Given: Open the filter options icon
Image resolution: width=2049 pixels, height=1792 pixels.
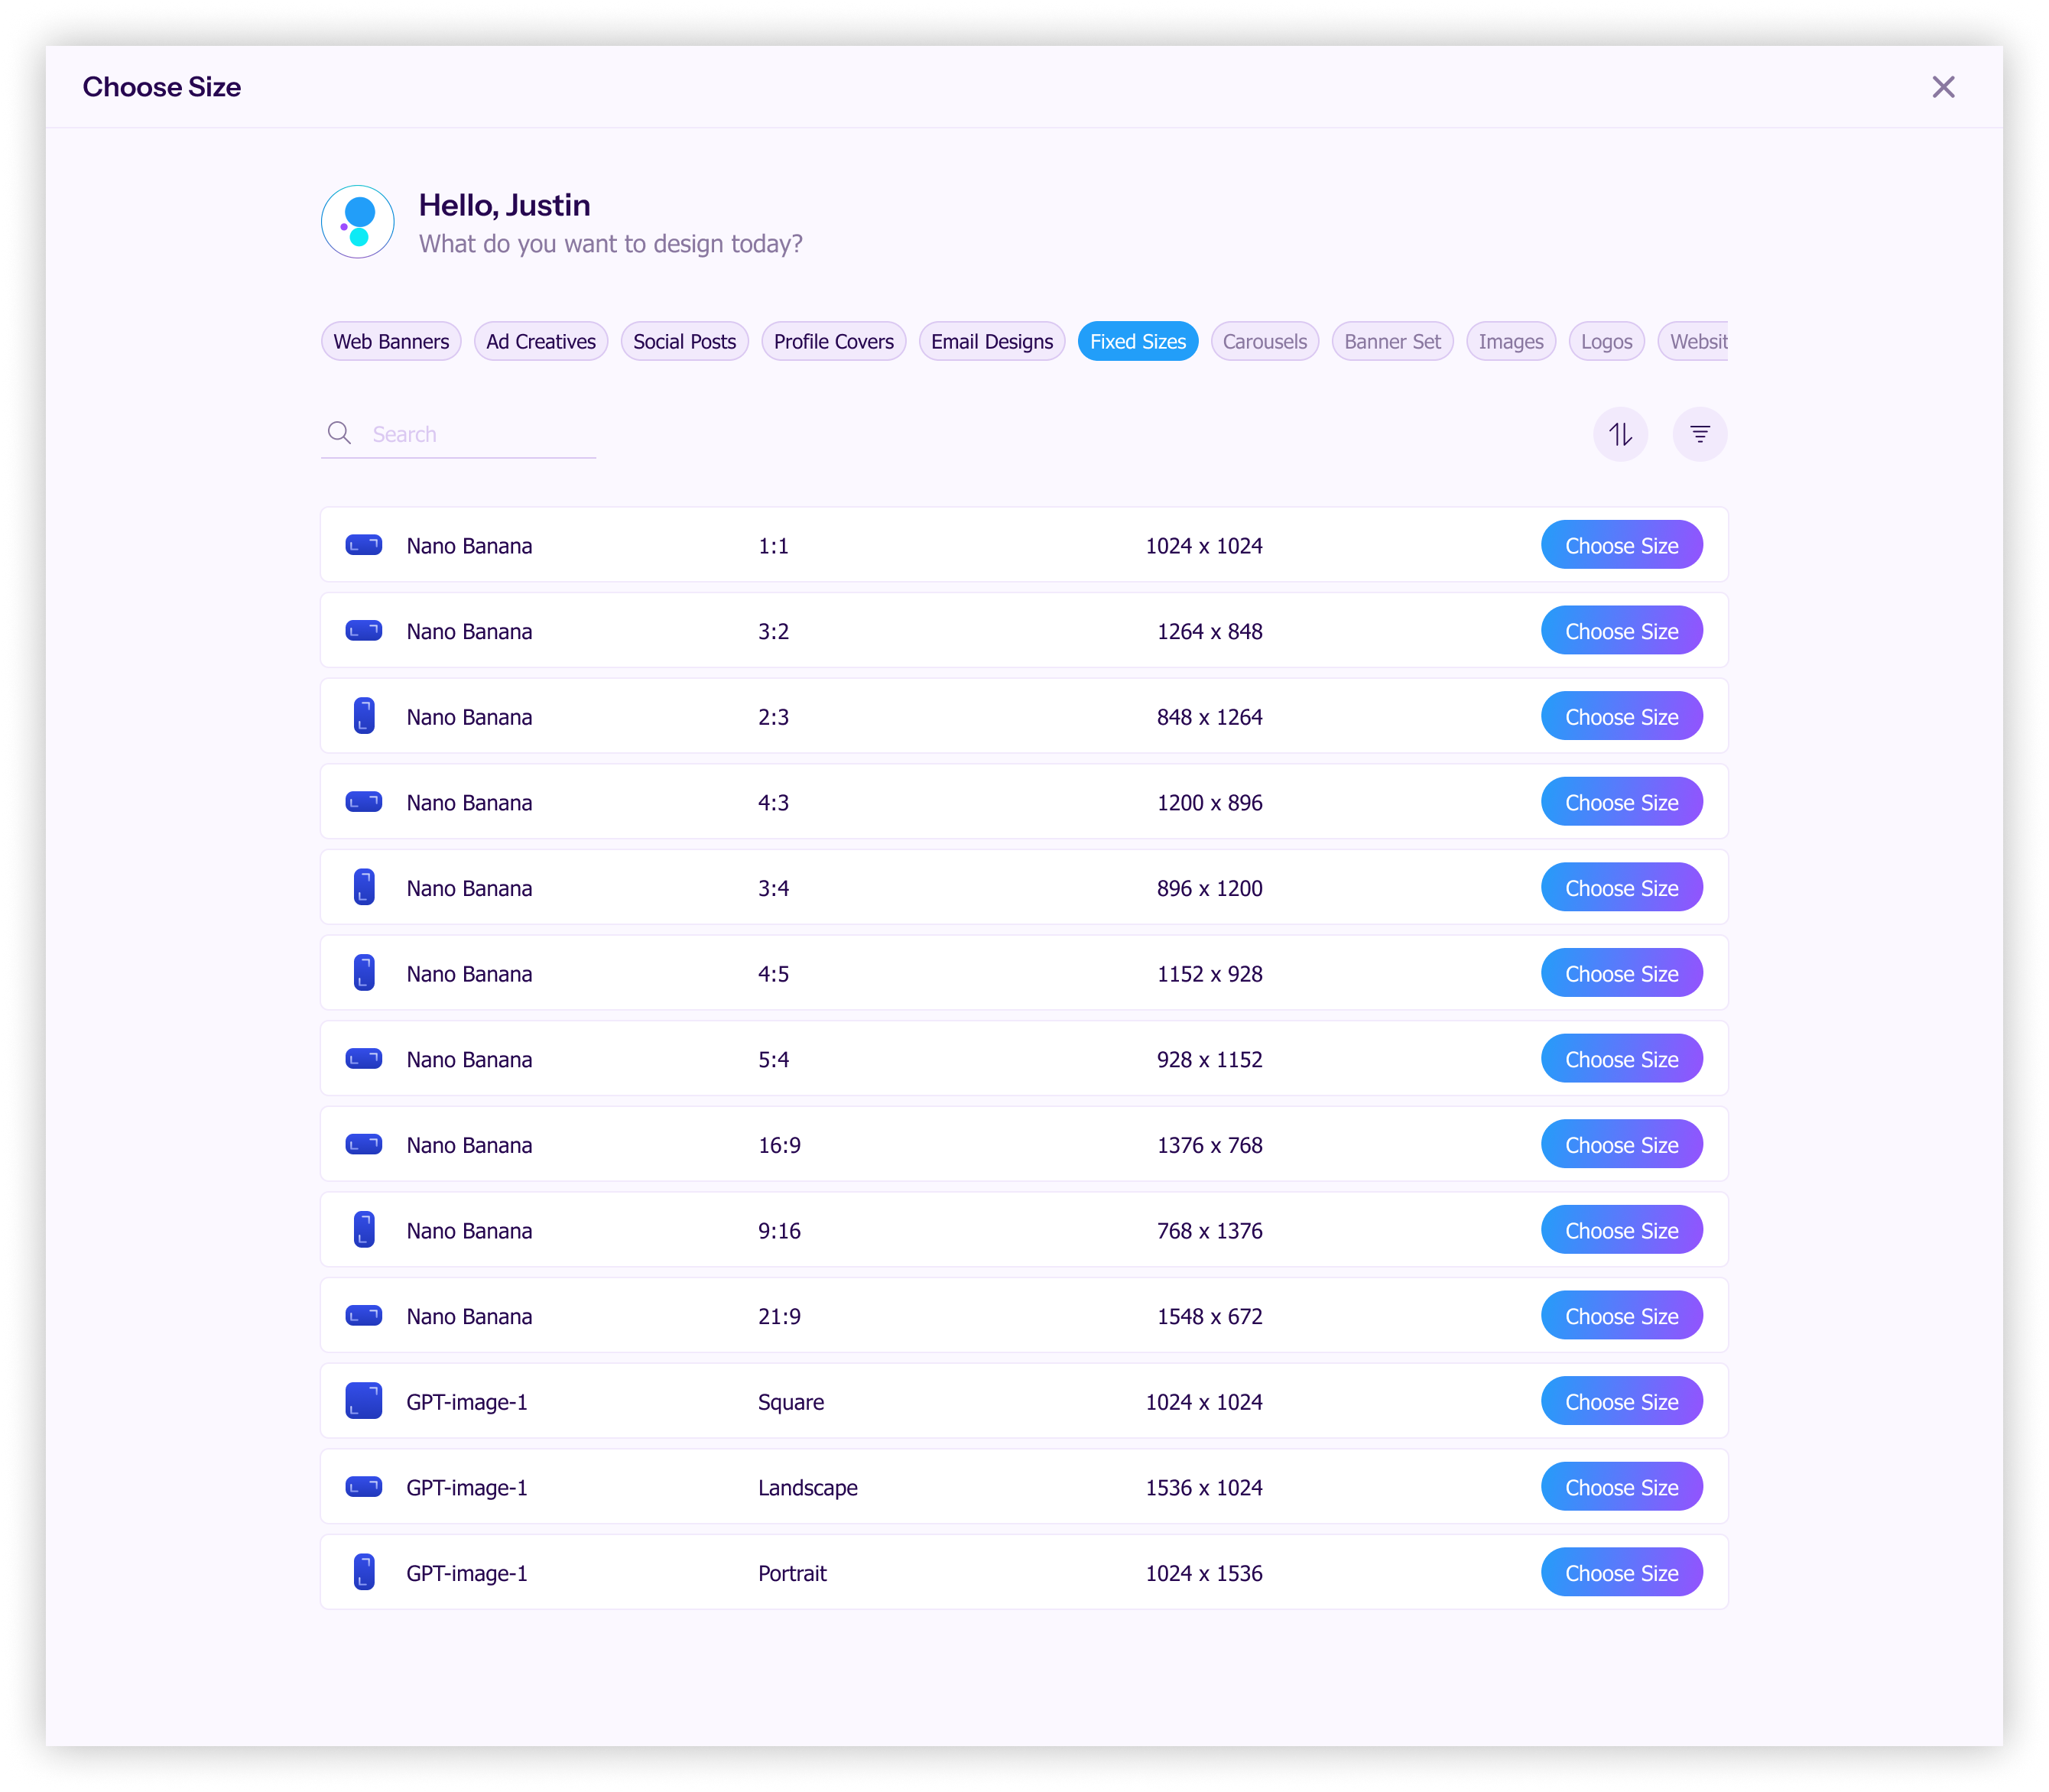Looking at the screenshot, I should tap(1700, 434).
